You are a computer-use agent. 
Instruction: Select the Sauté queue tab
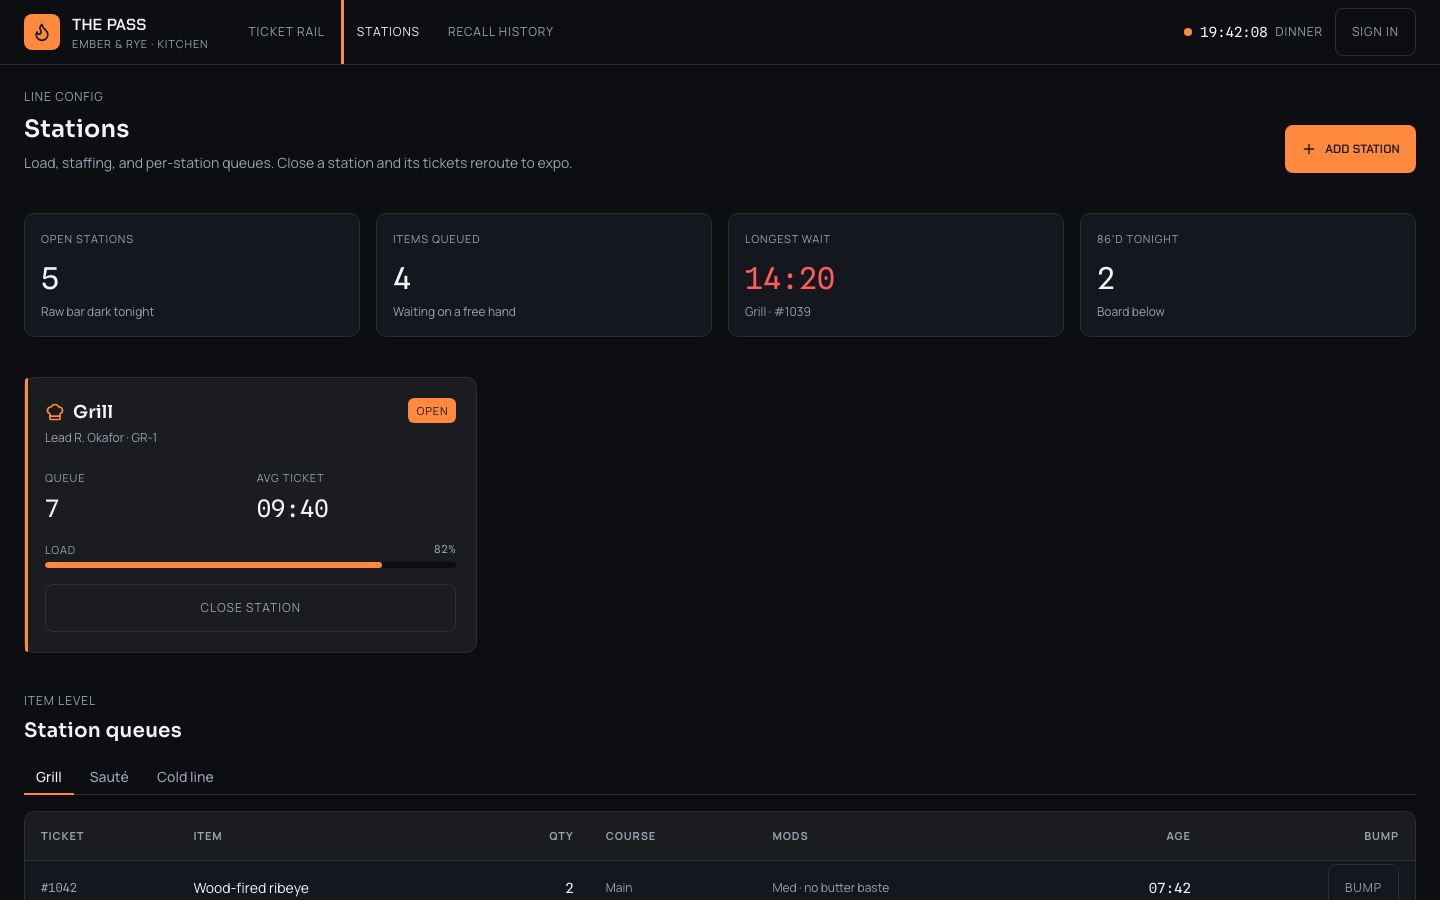109,777
